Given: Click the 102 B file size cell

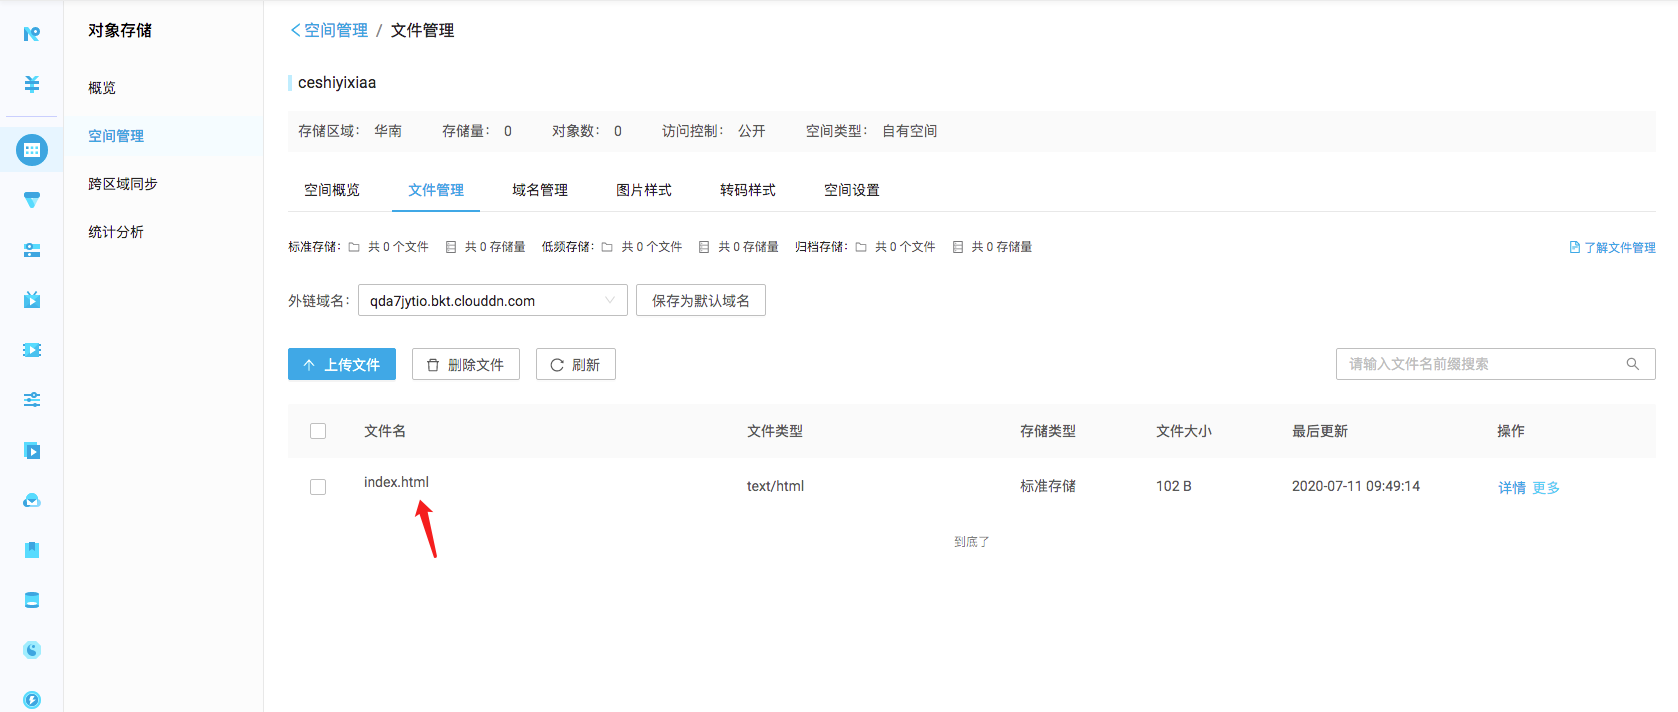Looking at the screenshot, I should click(x=1174, y=486).
